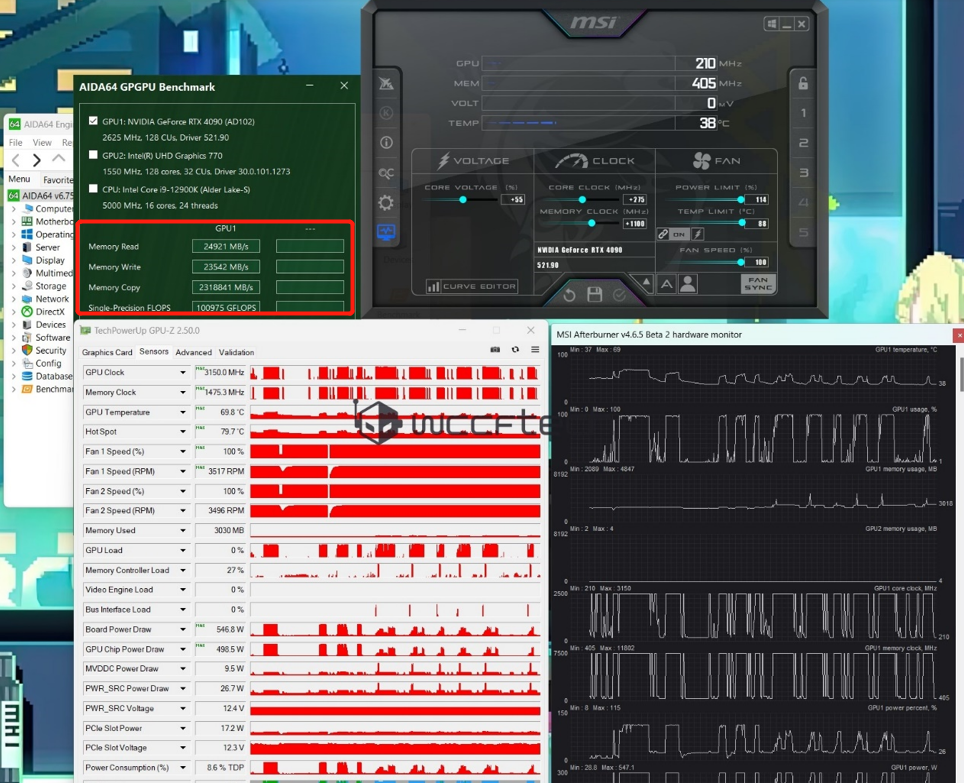Toggle the Afterburner hardware monitor icon
This screenshot has width=964, height=783.
[386, 232]
